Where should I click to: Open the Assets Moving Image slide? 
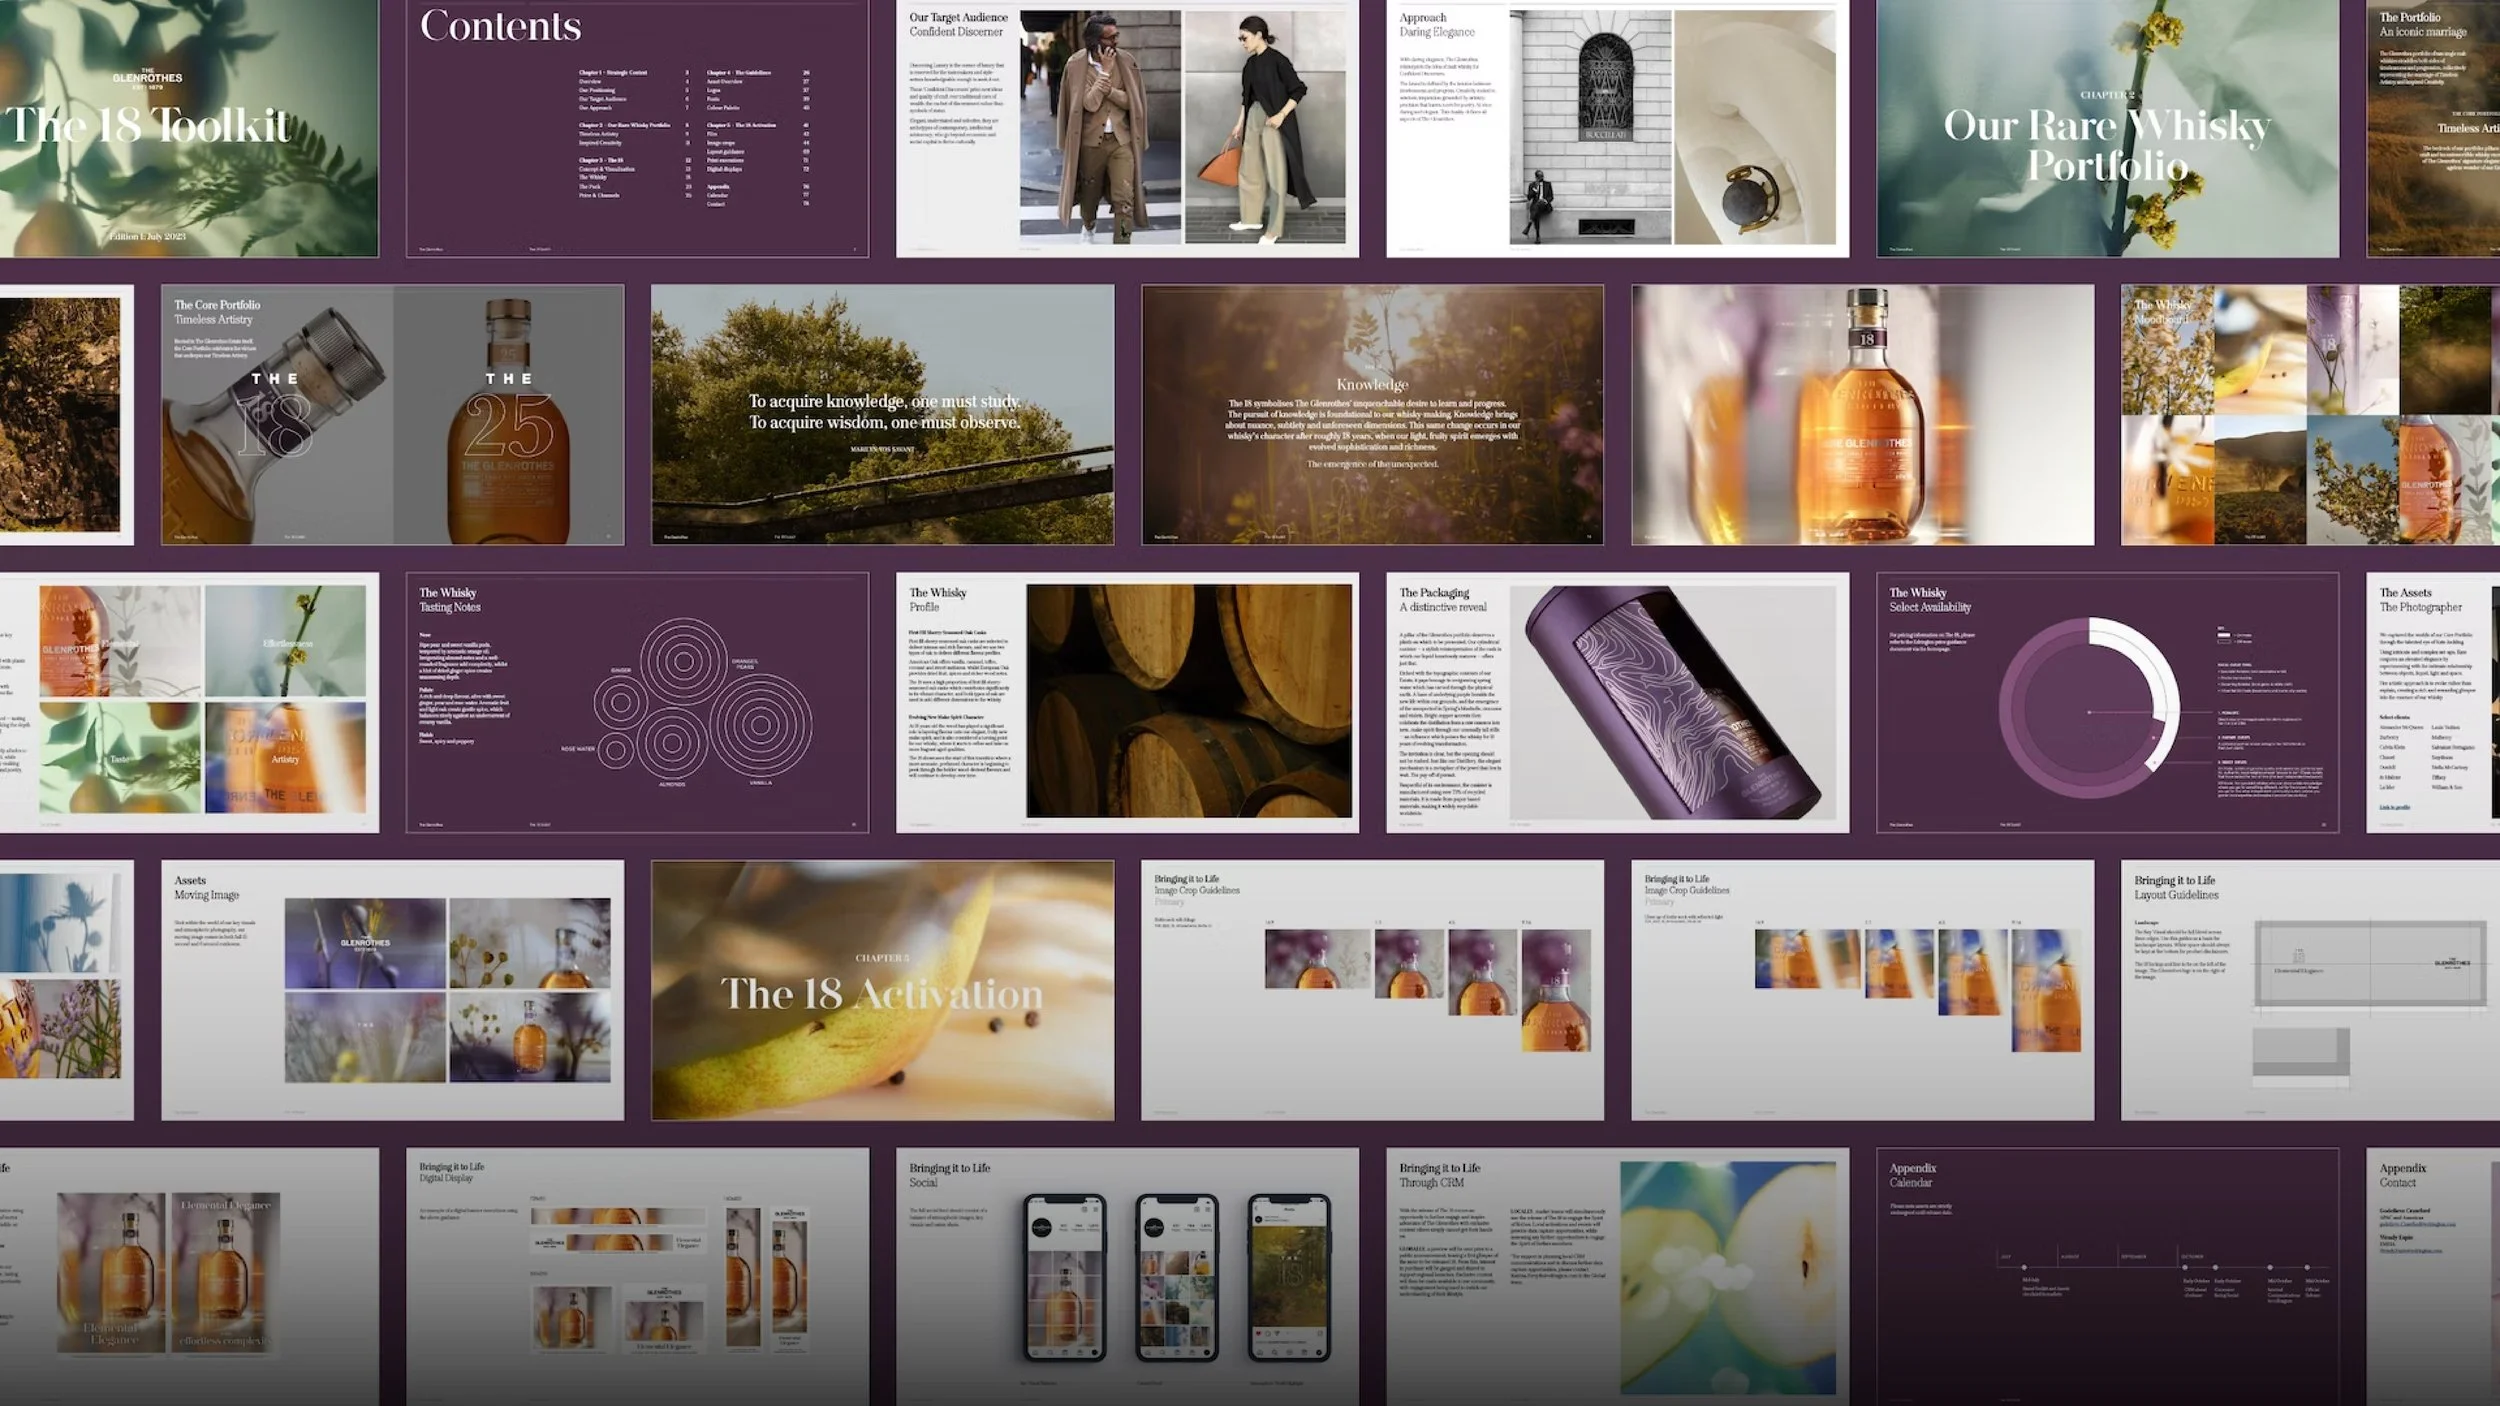(x=392, y=990)
